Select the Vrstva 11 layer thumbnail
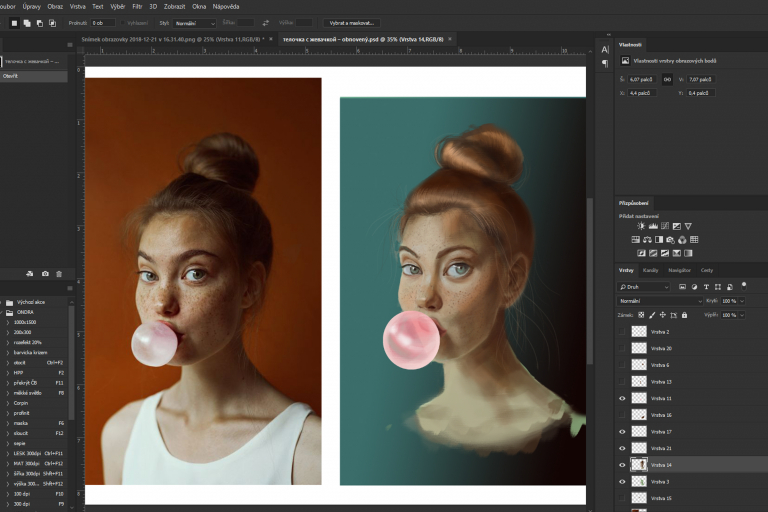Viewport: 768px width, 512px height. 639,398
